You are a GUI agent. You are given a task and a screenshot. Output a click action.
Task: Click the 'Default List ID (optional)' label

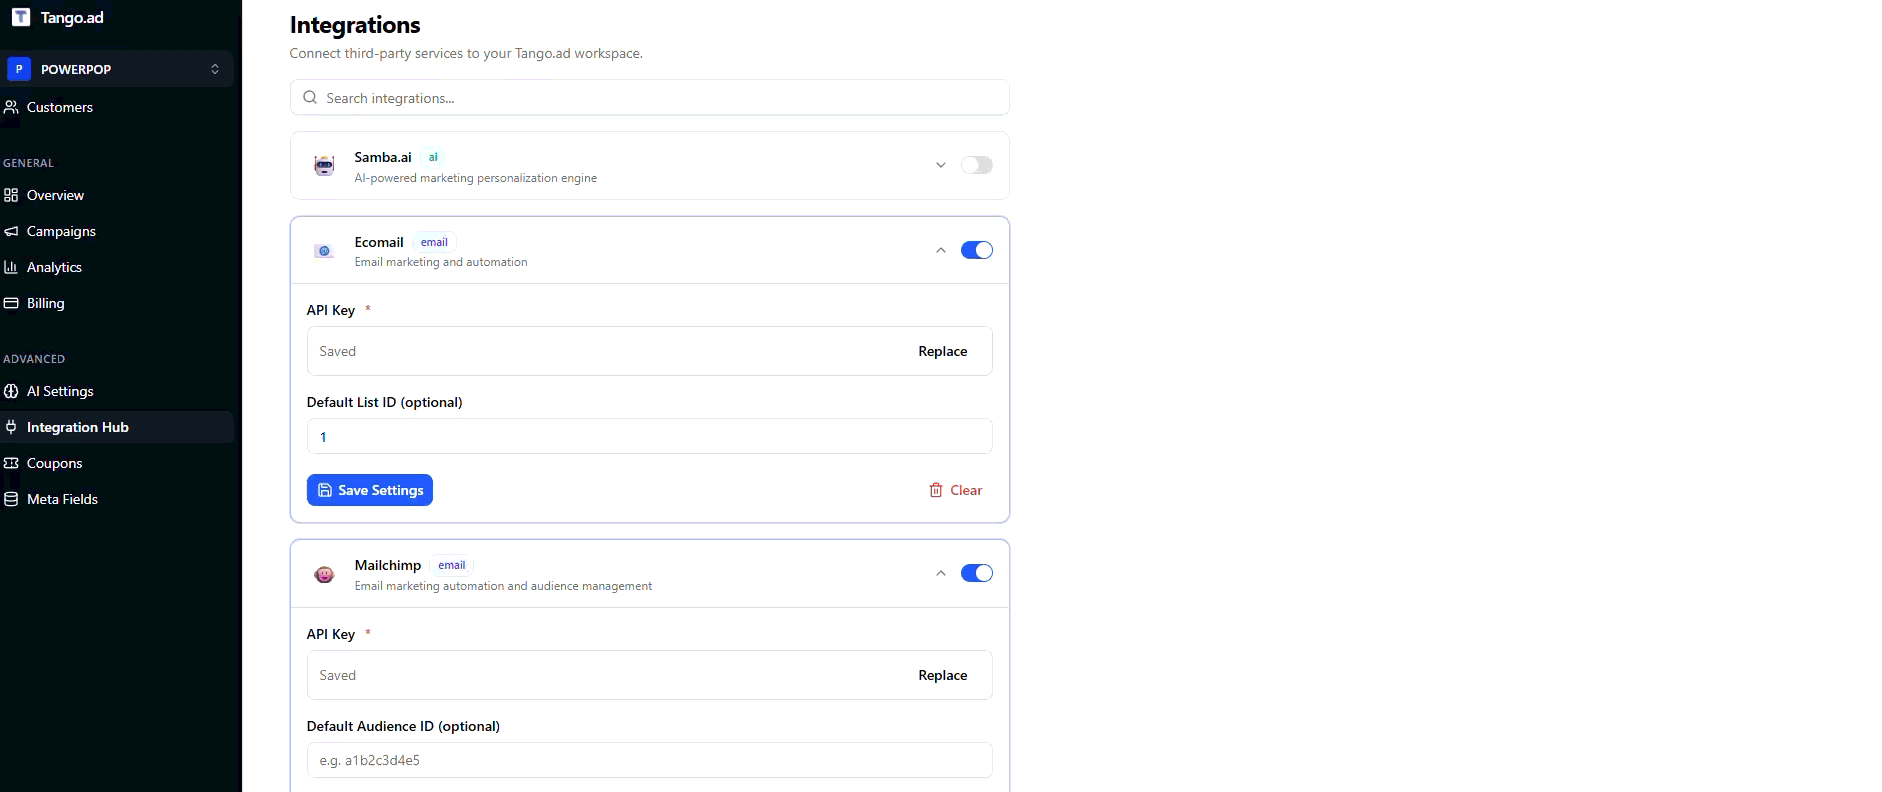(x=385, y=402)
